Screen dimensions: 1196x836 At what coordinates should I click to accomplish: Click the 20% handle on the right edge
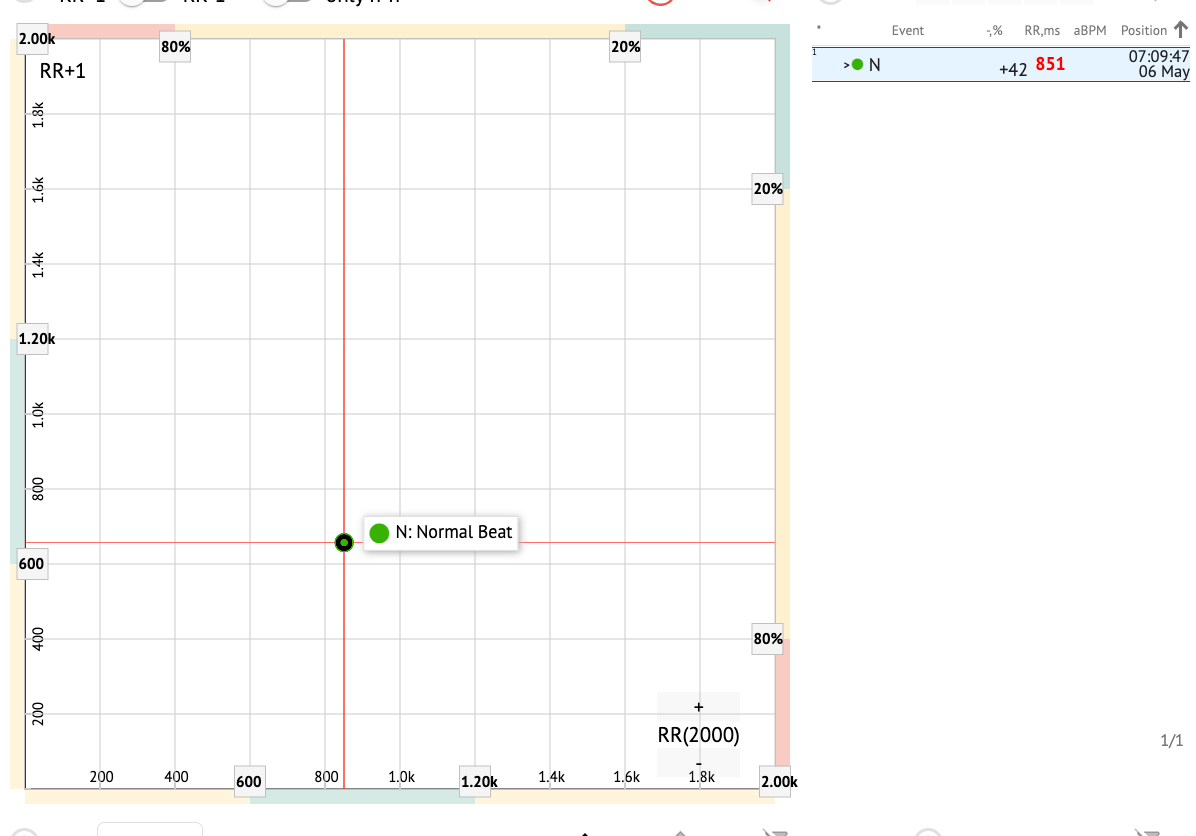click(x=768, y=189)
